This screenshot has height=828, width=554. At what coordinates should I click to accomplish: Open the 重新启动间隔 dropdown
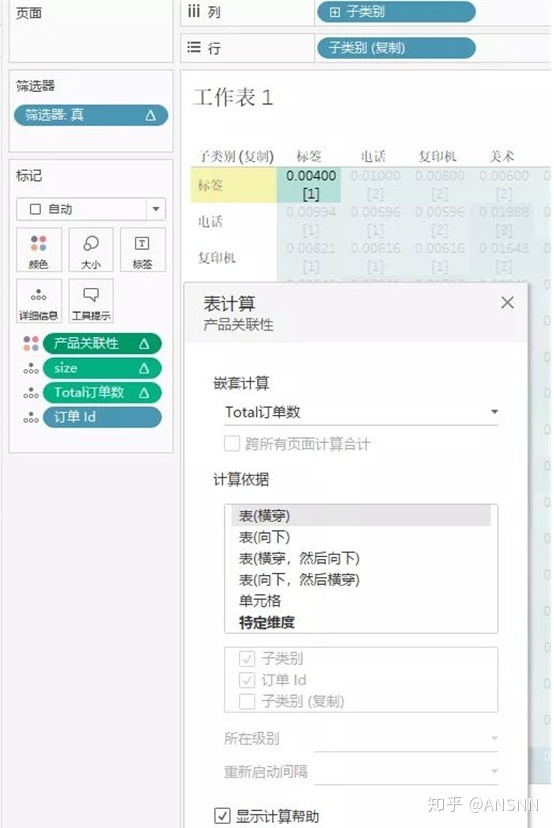[406, 771]
